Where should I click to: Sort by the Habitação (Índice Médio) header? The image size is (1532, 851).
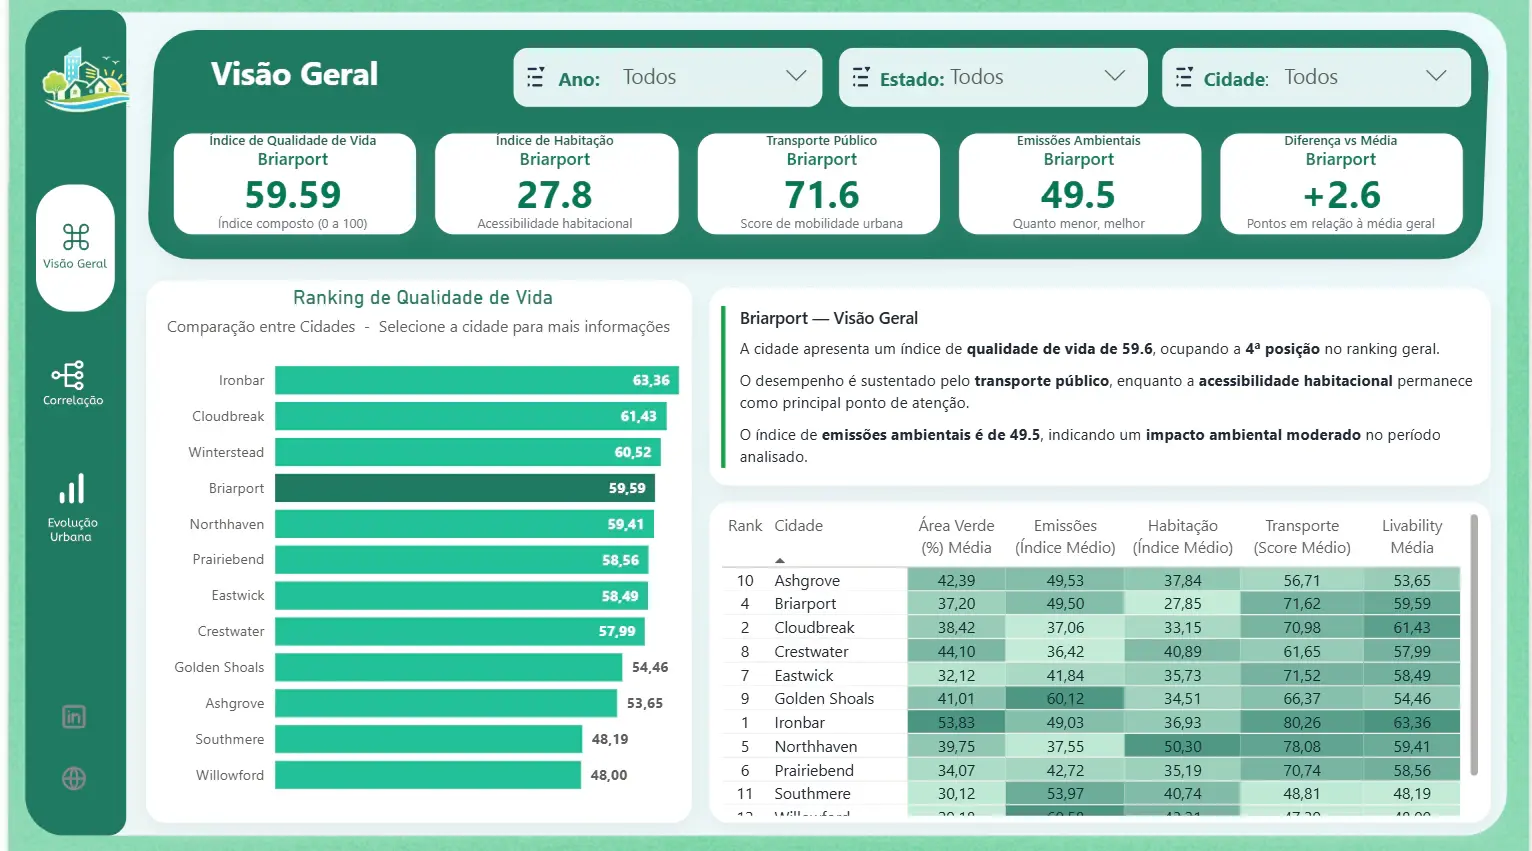pyautogui.click(x=1183, y=537)
